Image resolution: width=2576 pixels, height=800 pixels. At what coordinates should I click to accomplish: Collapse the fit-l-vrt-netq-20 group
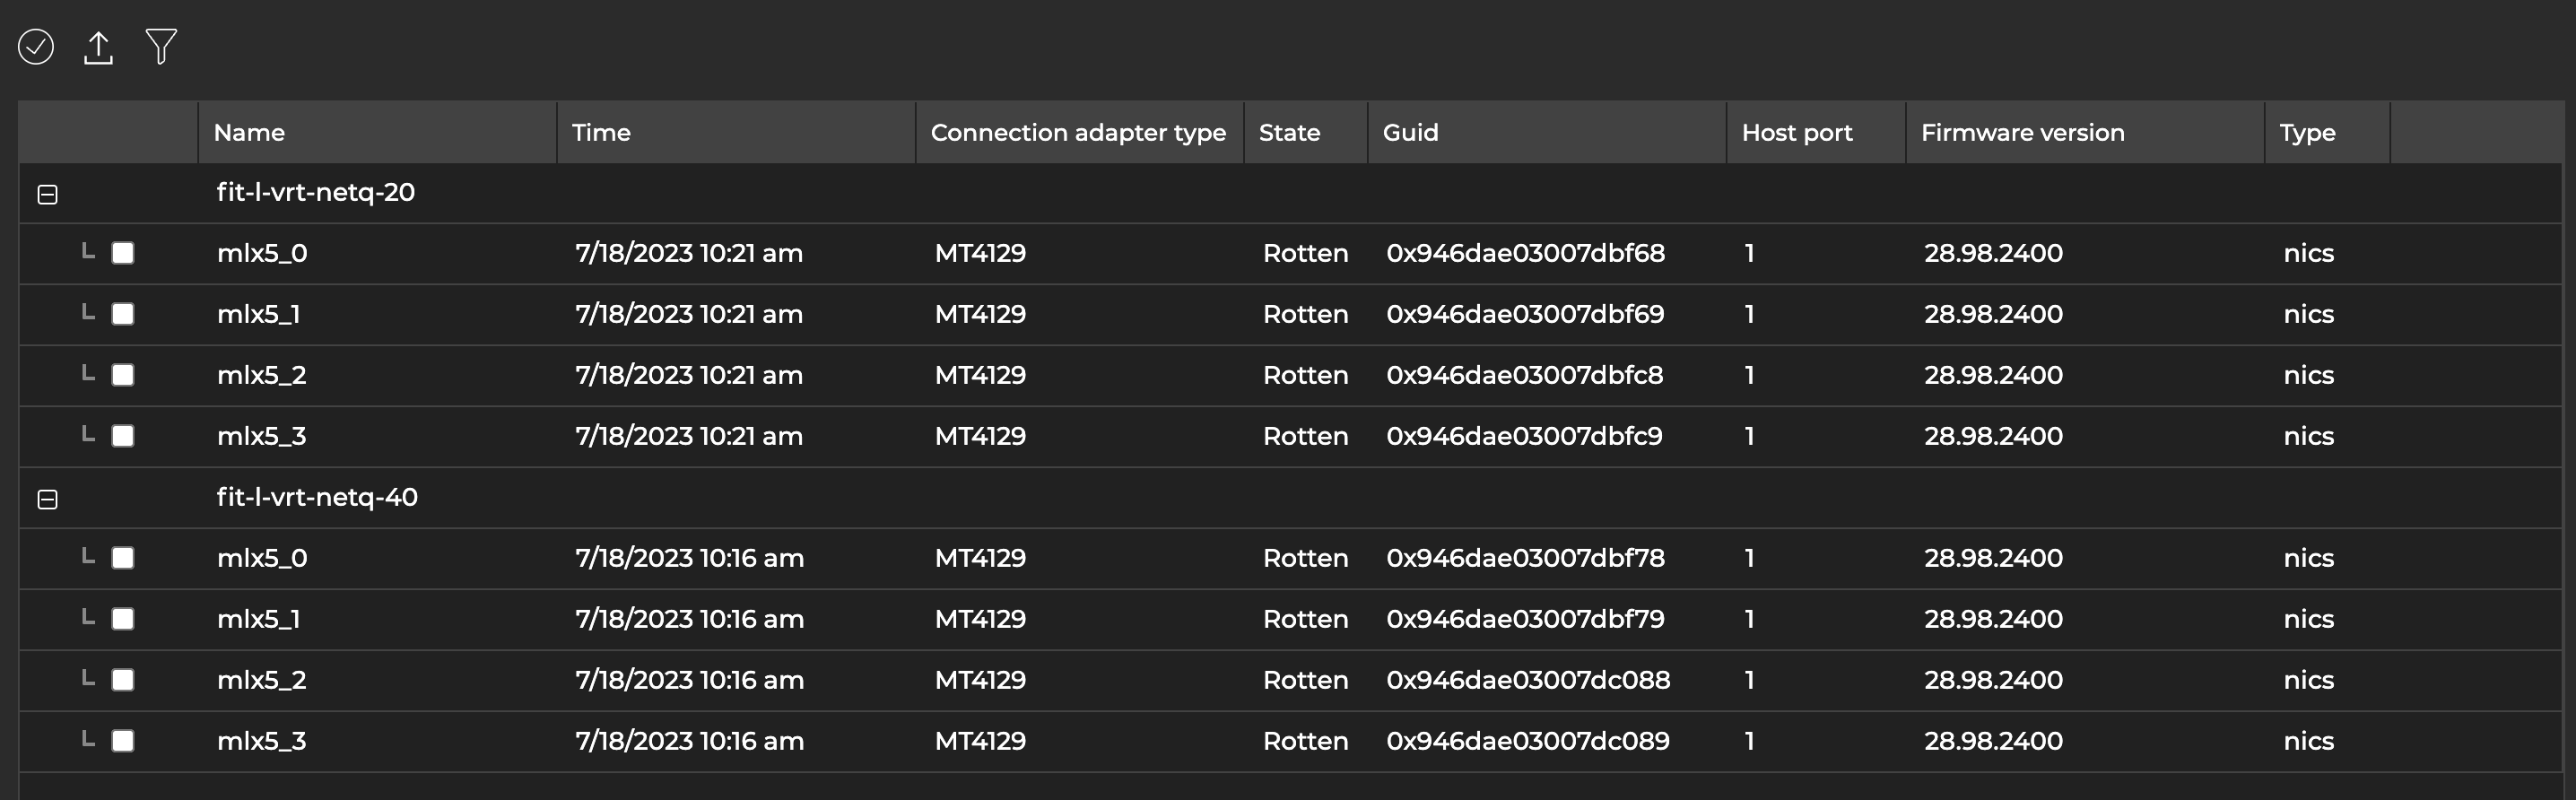47,194
